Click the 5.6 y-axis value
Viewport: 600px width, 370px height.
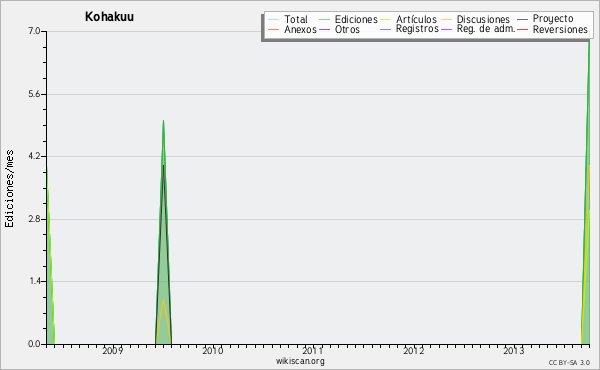[x=34, y=94]
